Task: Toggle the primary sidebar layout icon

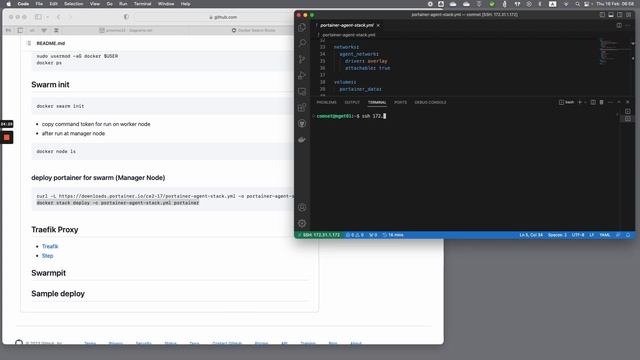Action: point(602,15)
